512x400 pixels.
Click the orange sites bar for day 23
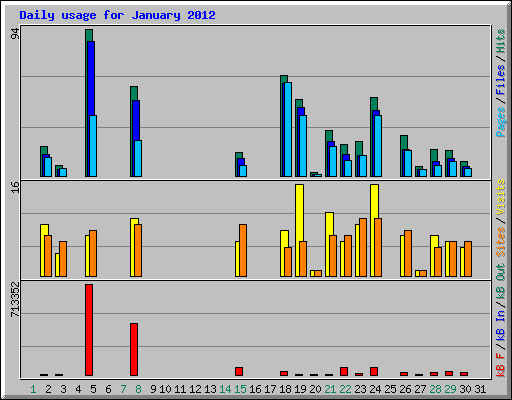pyautogui.click(x=363, y=247)
